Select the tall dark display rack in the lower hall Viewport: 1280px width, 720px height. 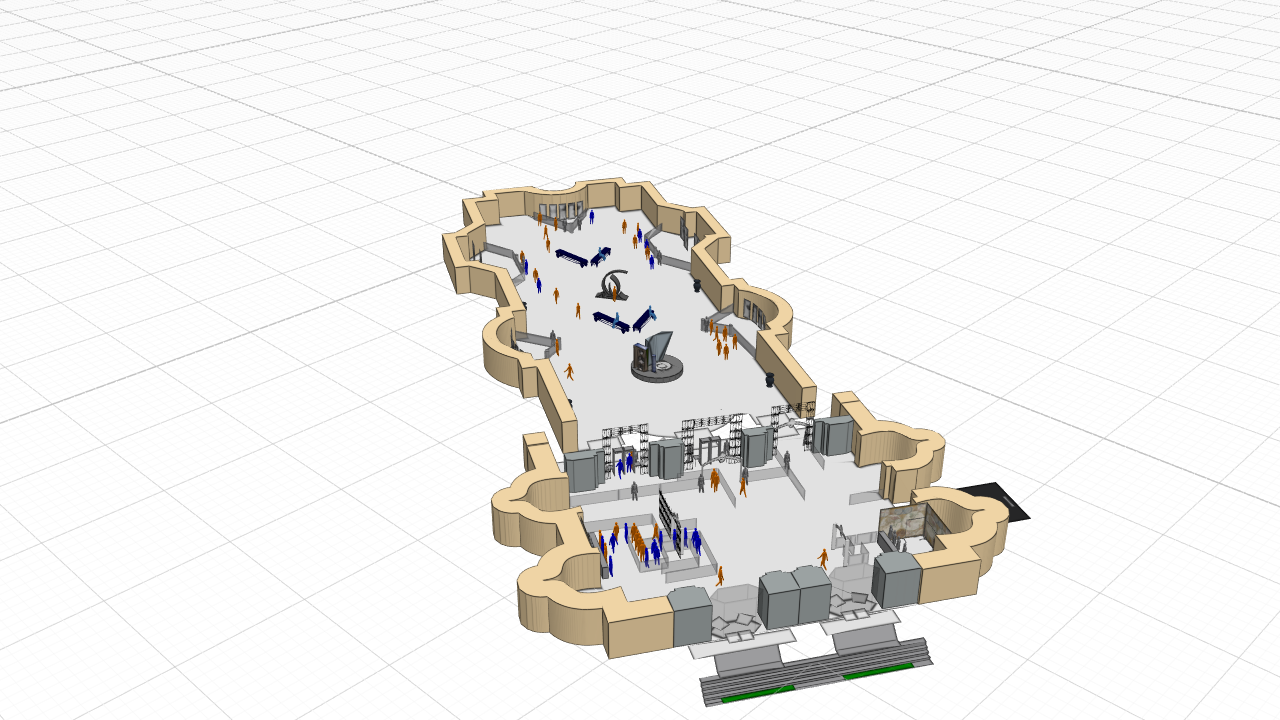pyautogui.click(x=669, y=523)
